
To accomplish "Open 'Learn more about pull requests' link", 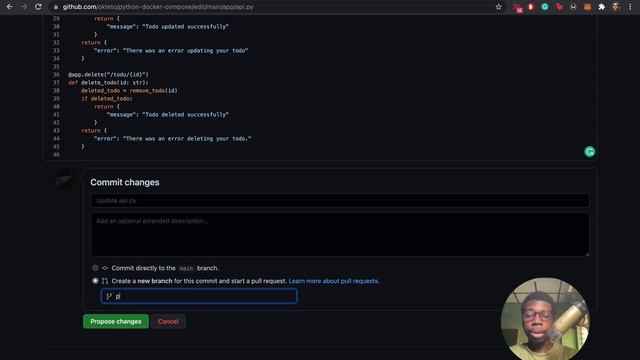I will (x=333, y=281).
